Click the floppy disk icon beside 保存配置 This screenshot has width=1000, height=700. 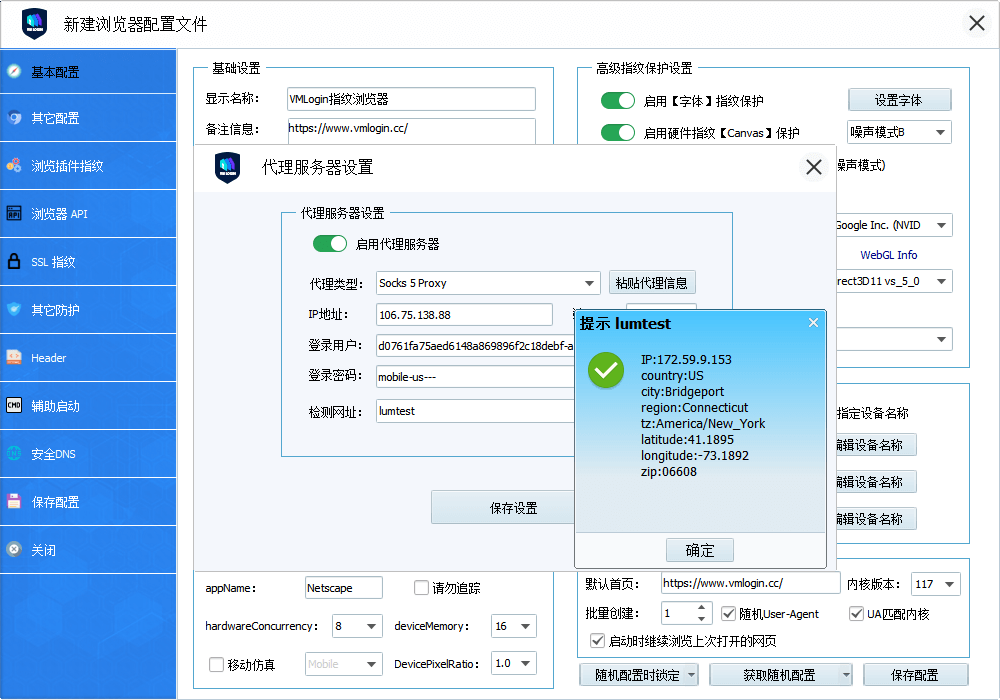(x=14, y=502)
